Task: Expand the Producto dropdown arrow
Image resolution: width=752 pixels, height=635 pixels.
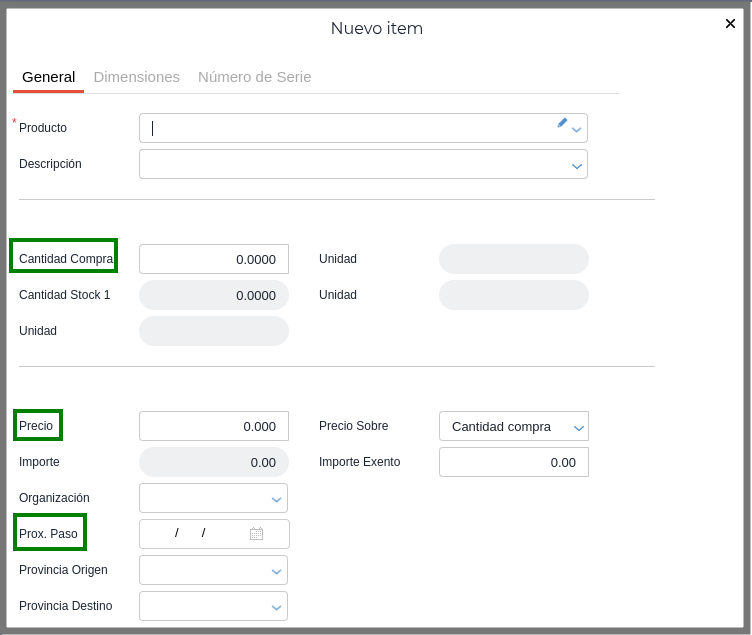Action: [577, 129]
